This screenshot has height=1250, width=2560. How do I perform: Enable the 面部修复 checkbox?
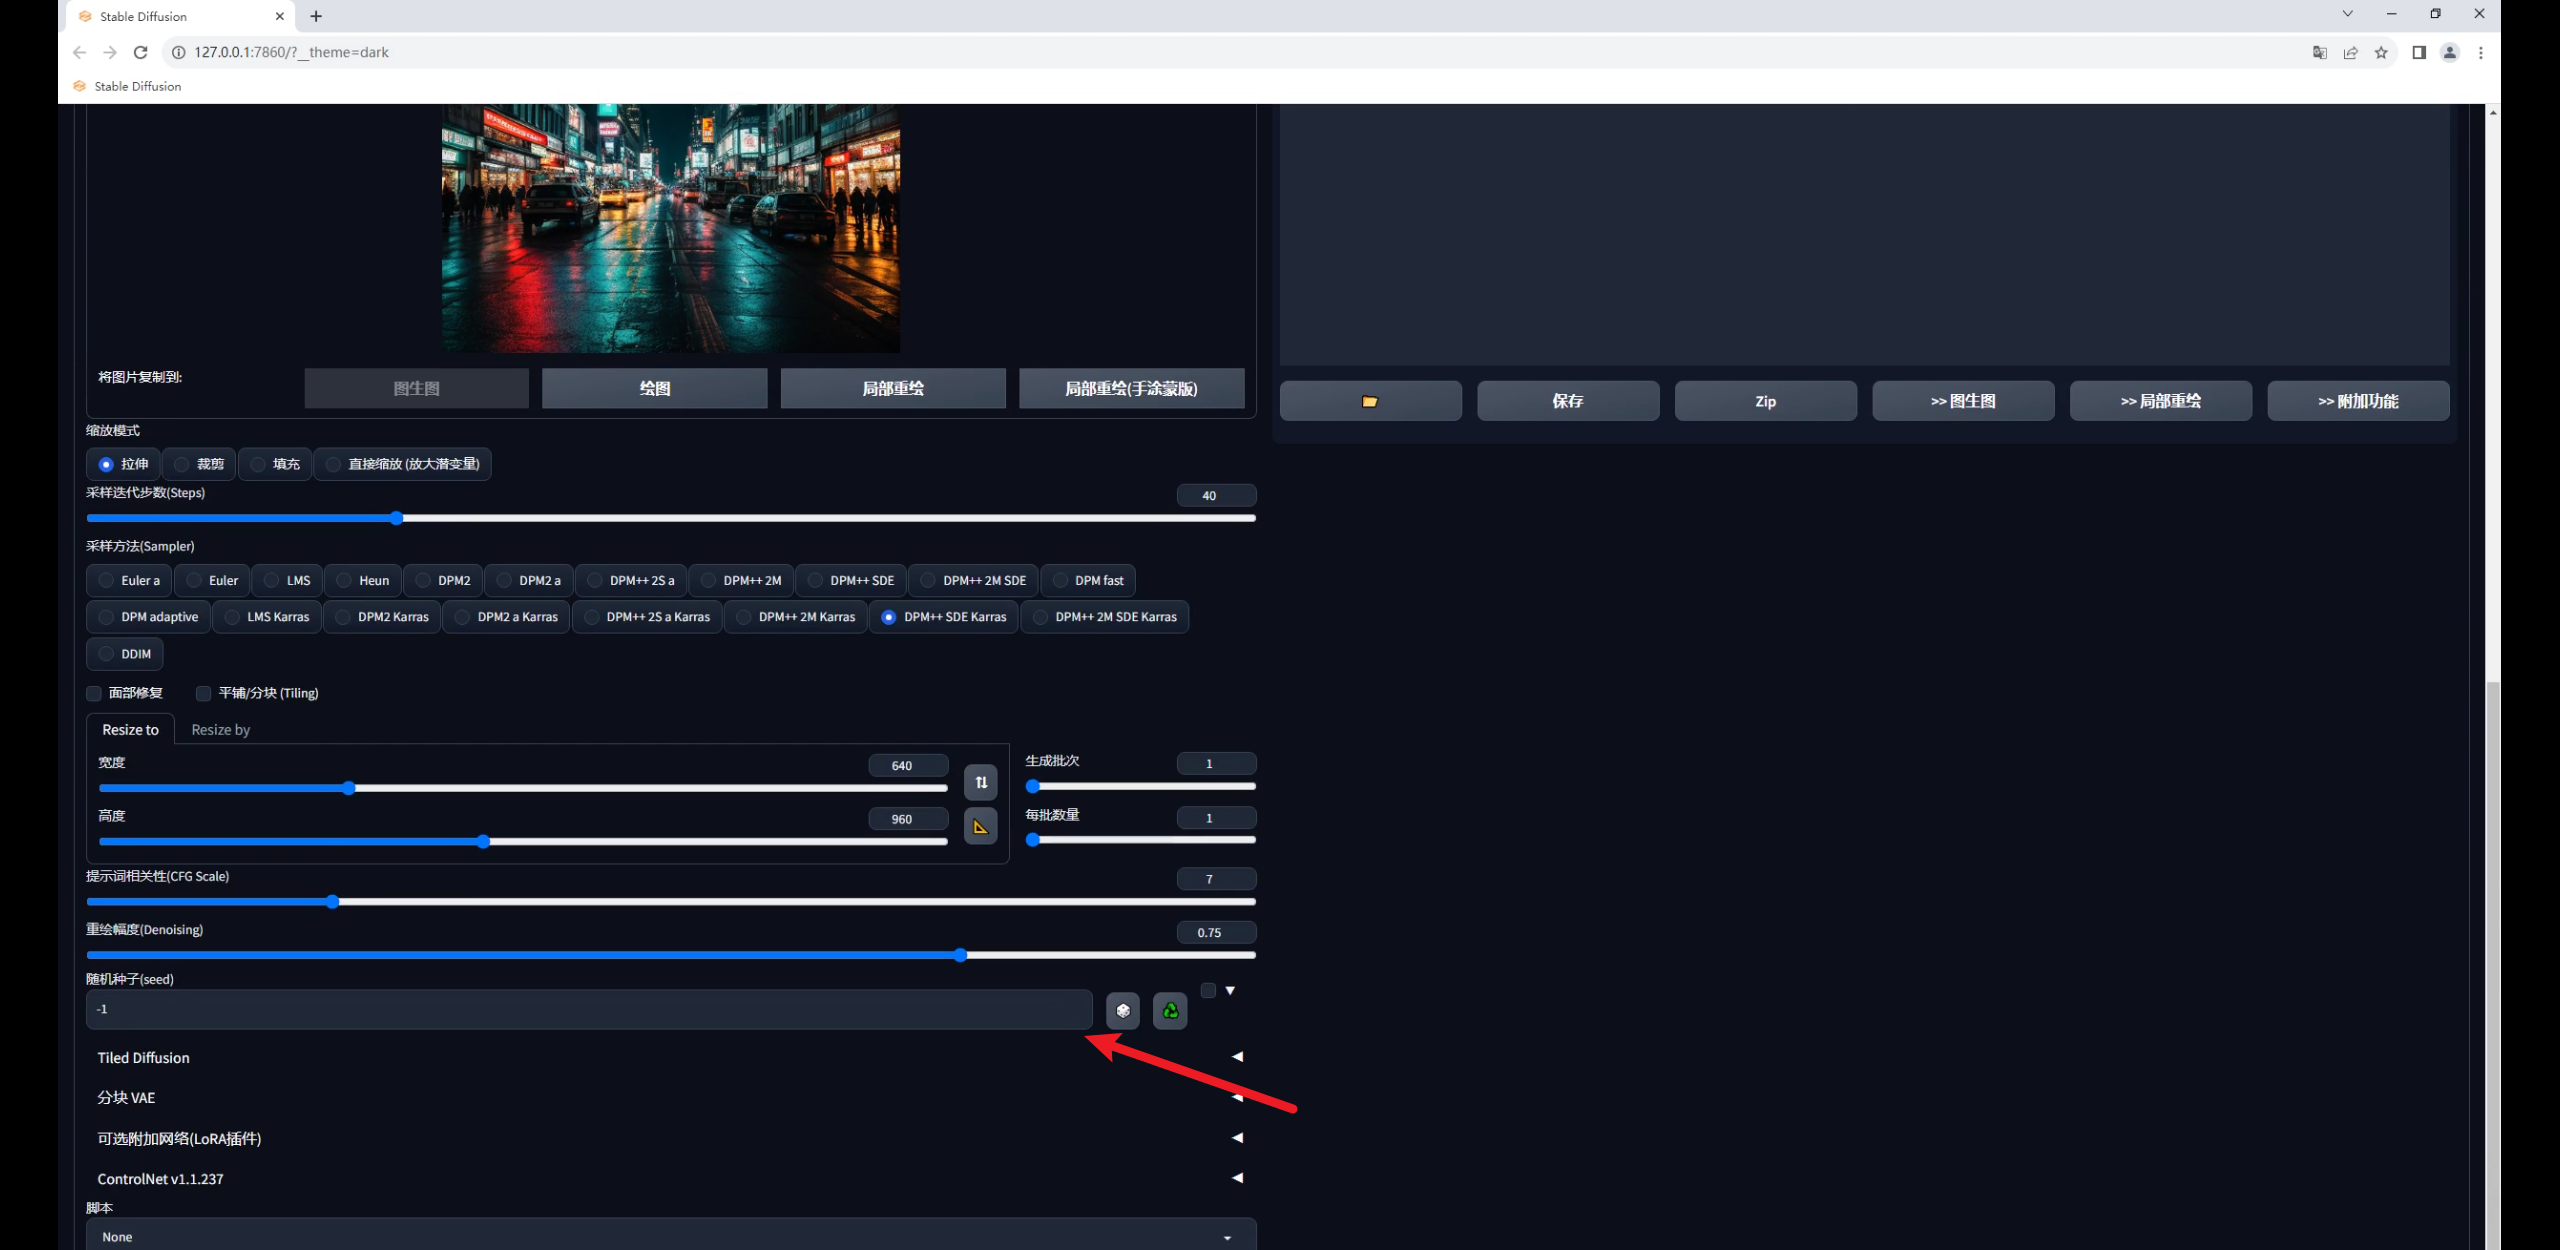pos(94,693)
